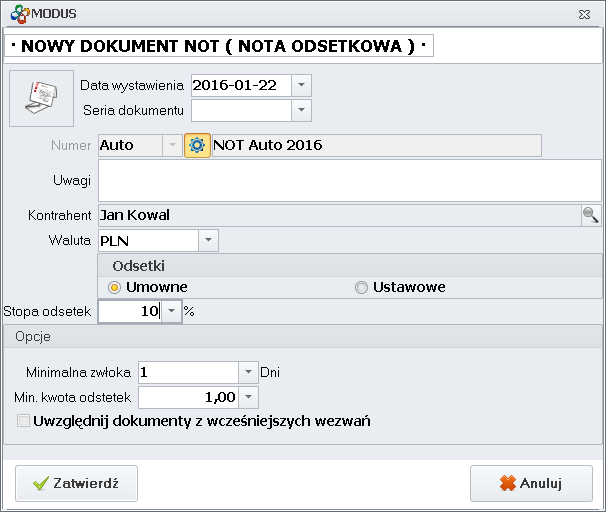Open Min. kwota odsetek dropdown
The height and width of the screenshot is (512, 606).
[x=248, y=397]
